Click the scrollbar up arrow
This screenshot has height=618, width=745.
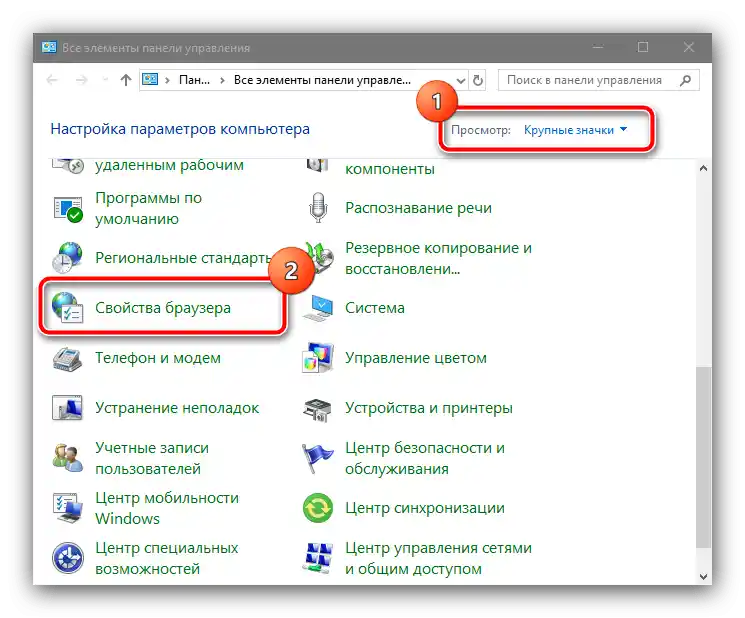[x=703, y=168]
